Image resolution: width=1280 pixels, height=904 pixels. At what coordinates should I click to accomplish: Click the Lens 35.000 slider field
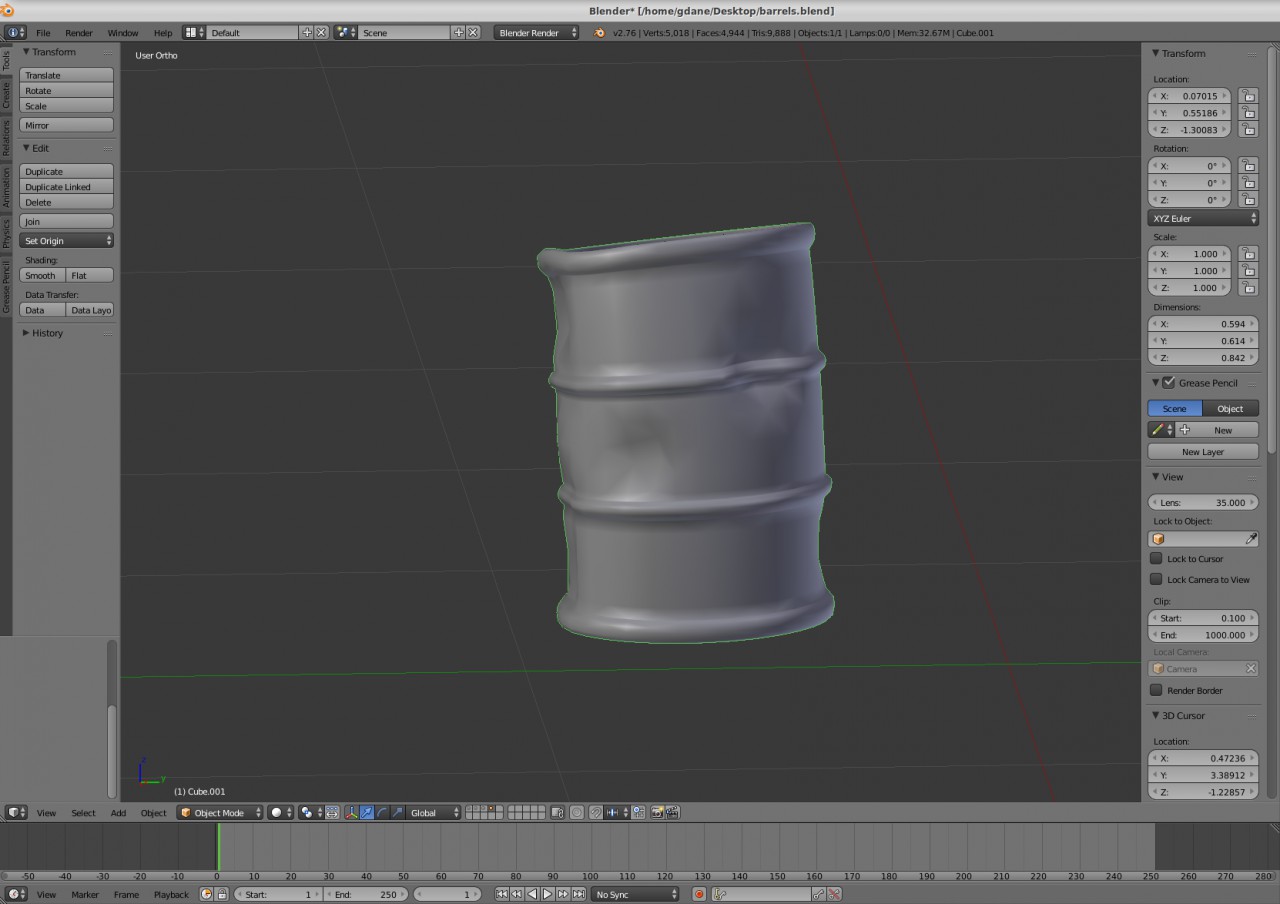click(1203, 502)
